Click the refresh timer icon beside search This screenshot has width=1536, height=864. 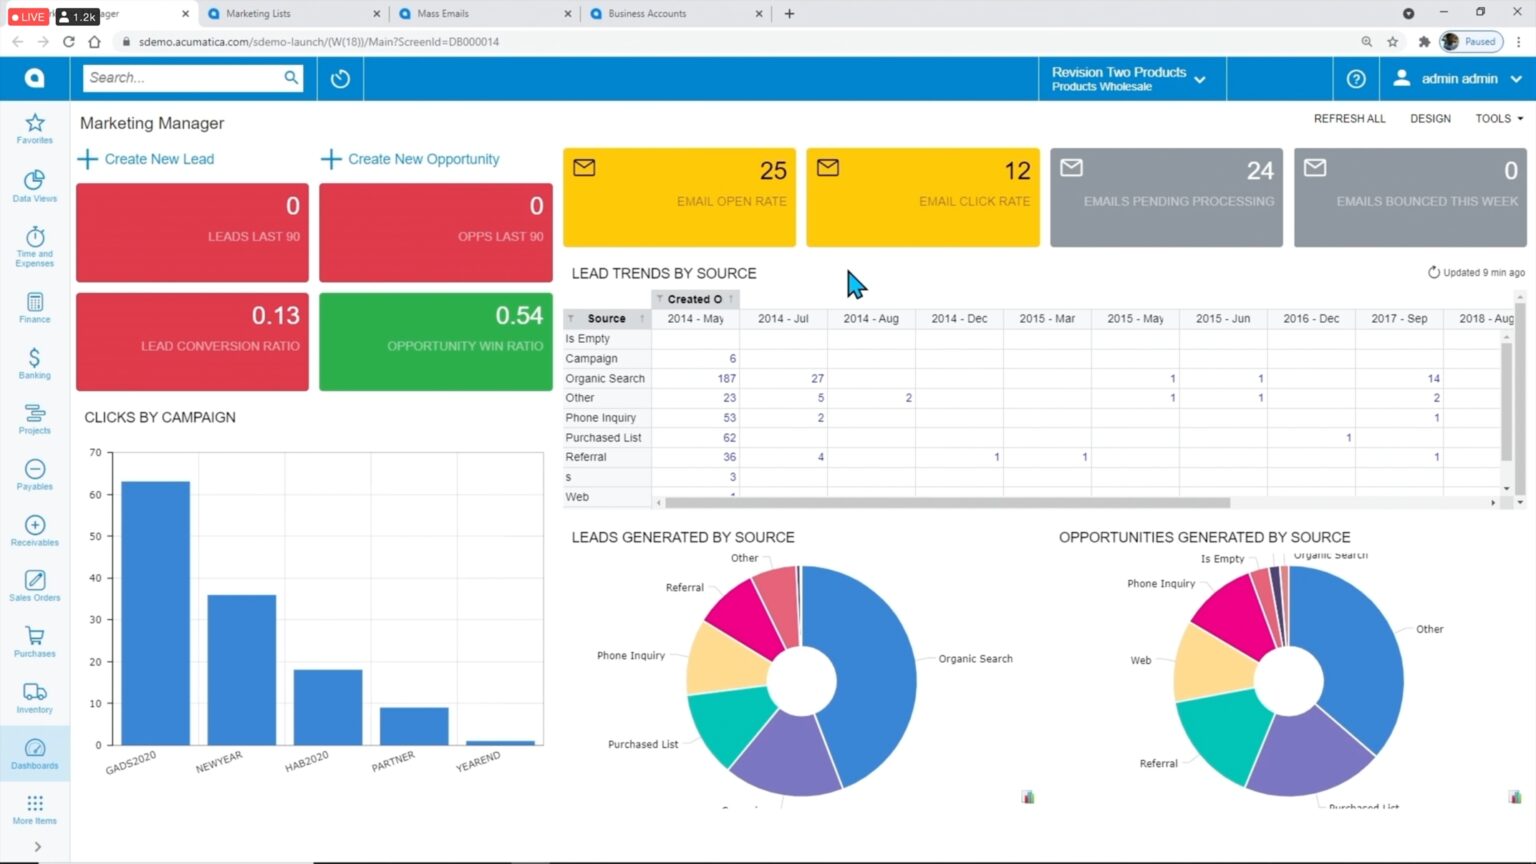click(x=340, y=78)
